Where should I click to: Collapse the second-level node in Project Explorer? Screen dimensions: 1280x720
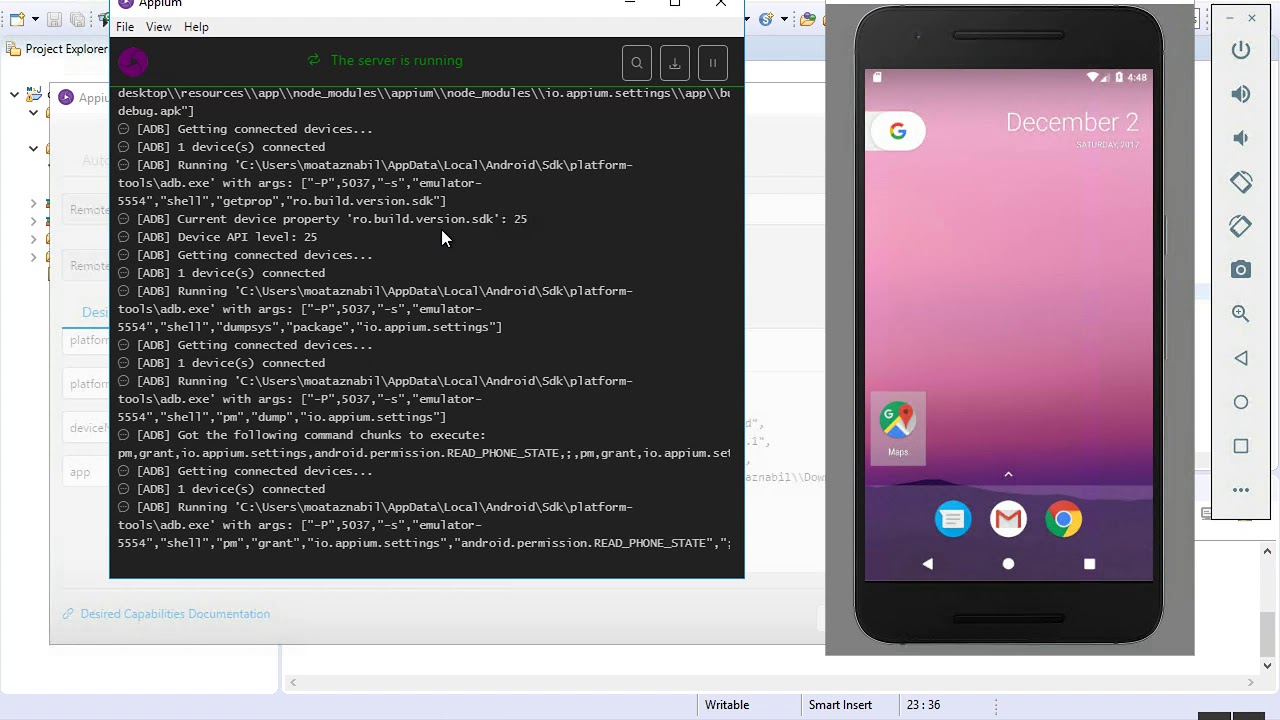click(33, 113)
